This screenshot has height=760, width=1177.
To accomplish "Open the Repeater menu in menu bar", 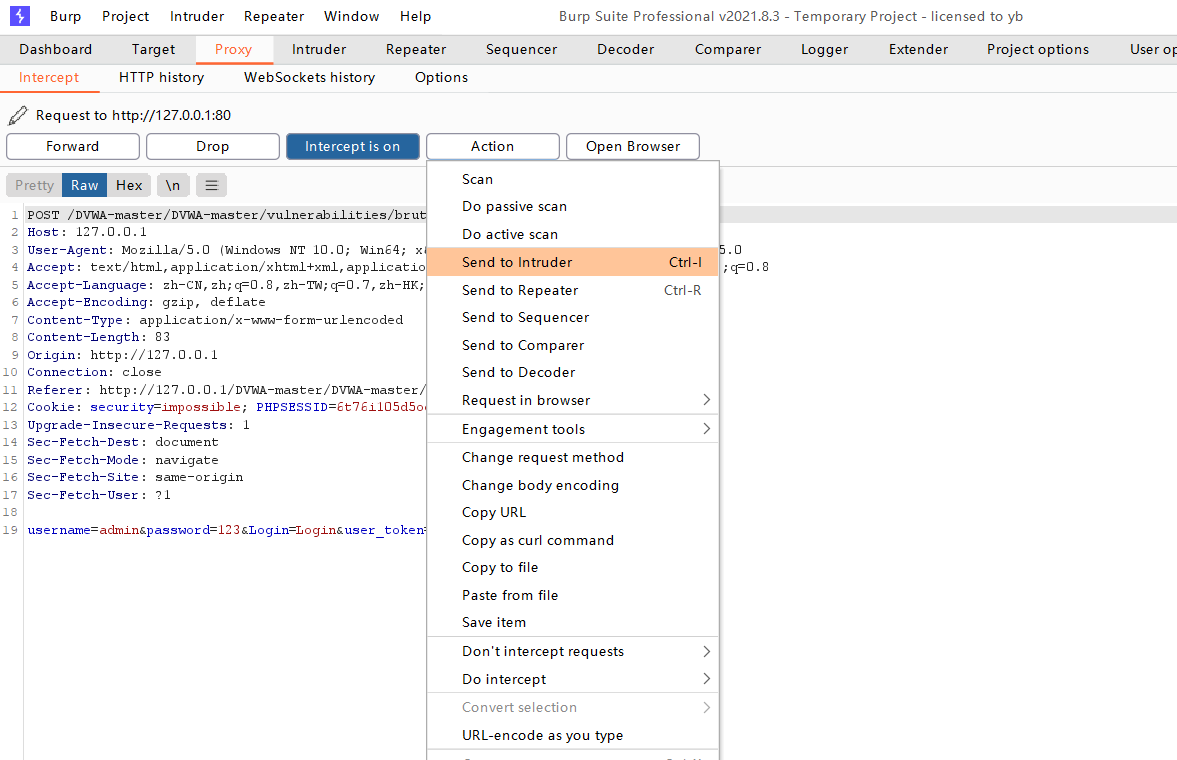I will point(274,17).
